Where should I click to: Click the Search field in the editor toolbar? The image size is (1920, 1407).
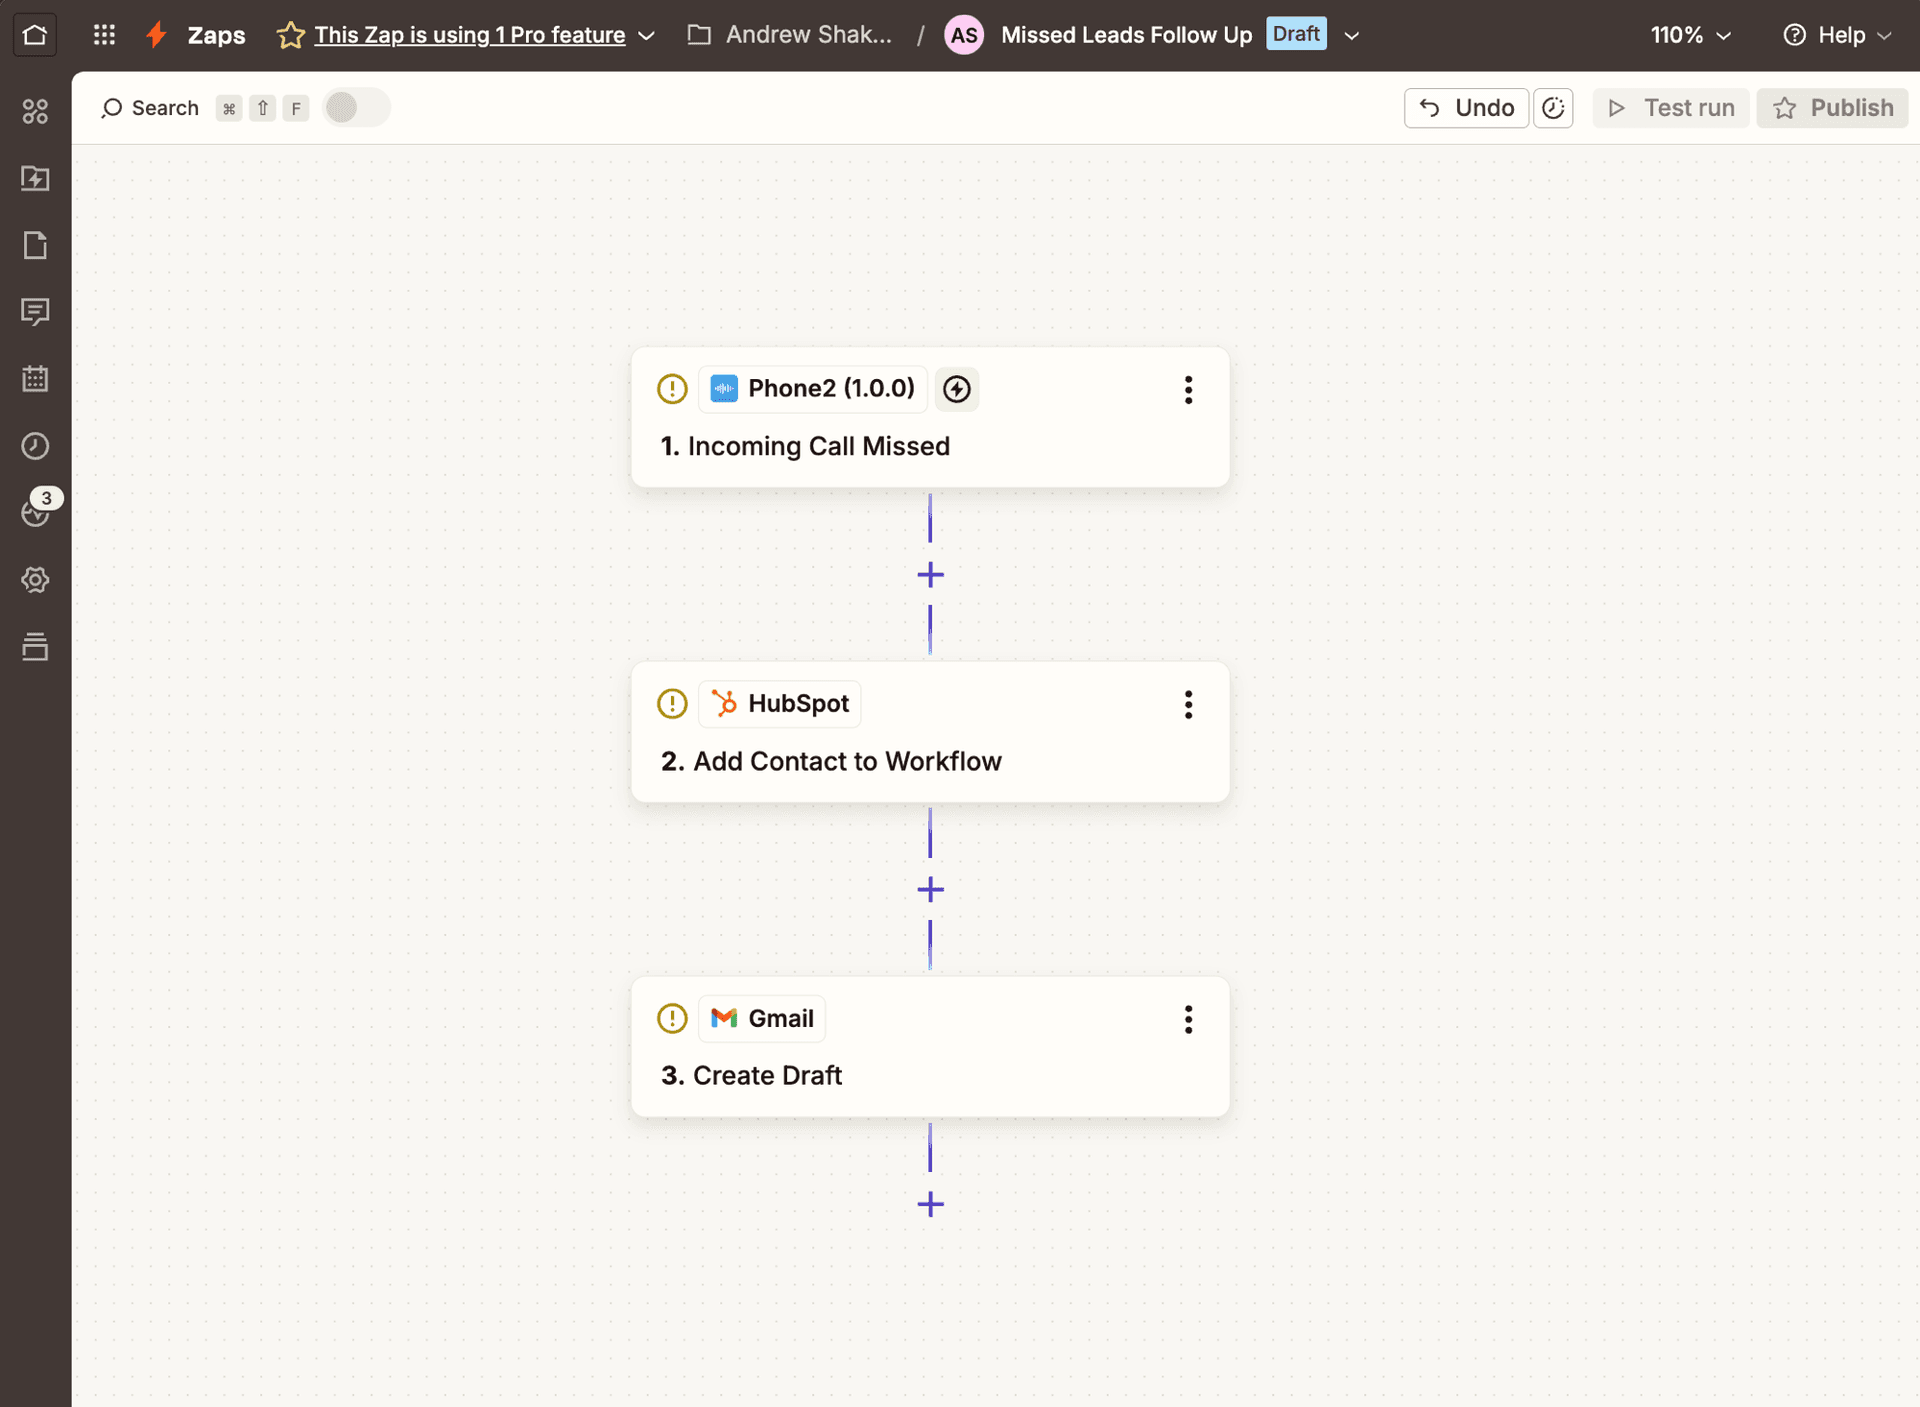(150, 108)
